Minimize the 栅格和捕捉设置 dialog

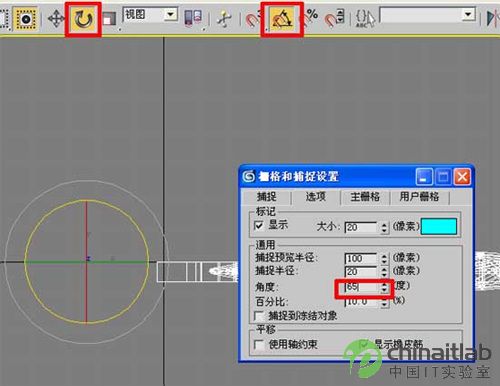424,176
